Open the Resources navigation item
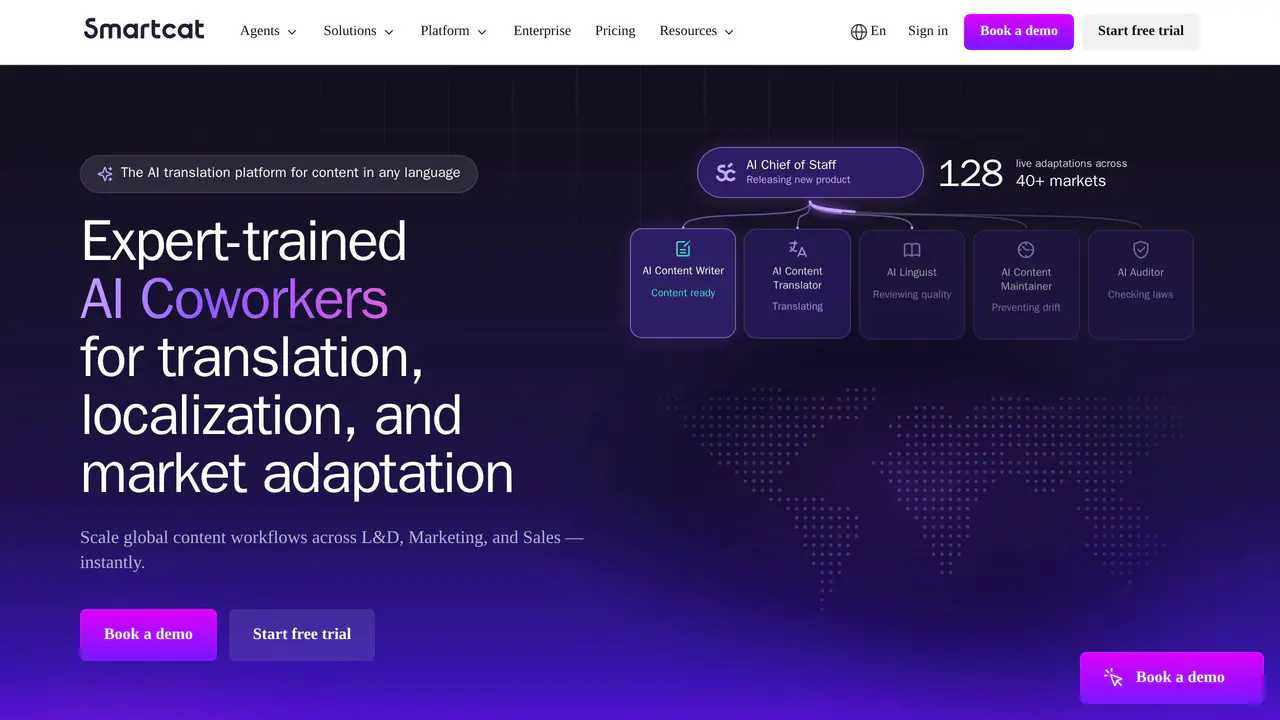Image resolution: width=1280 pixels, height=720 pixels. click(x=697, y=31)
